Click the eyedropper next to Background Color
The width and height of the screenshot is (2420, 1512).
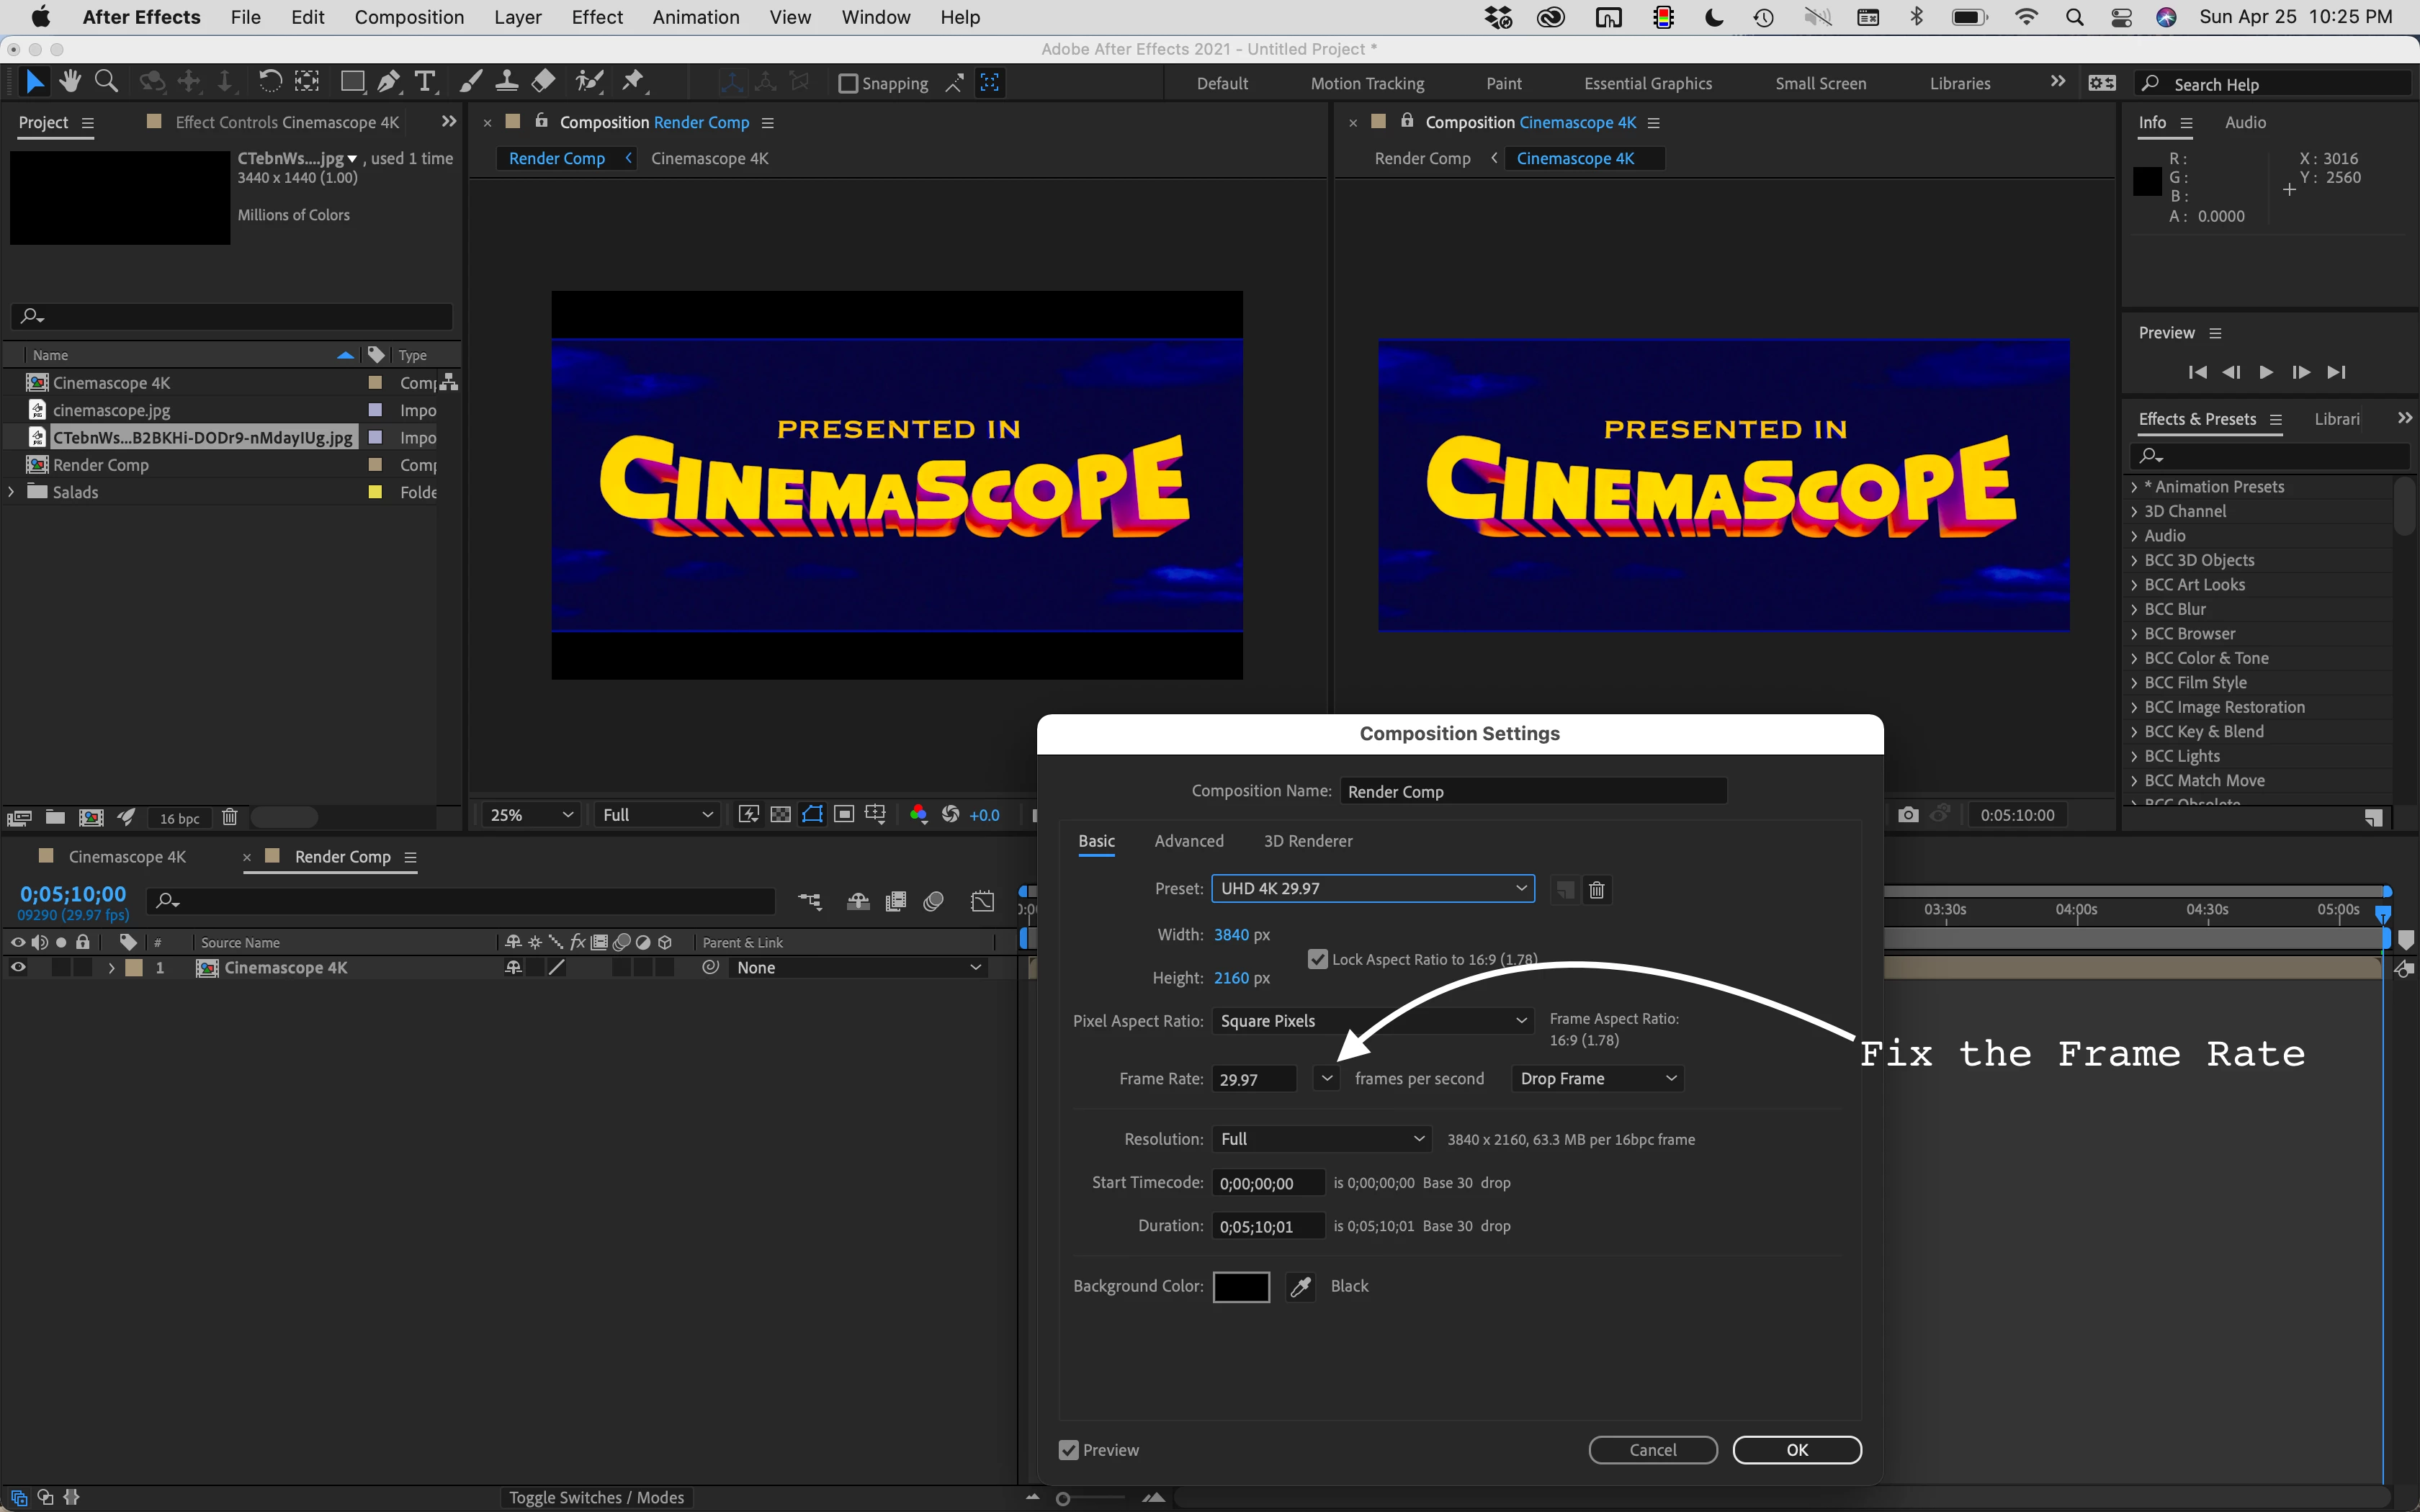click(1300, 1287)
